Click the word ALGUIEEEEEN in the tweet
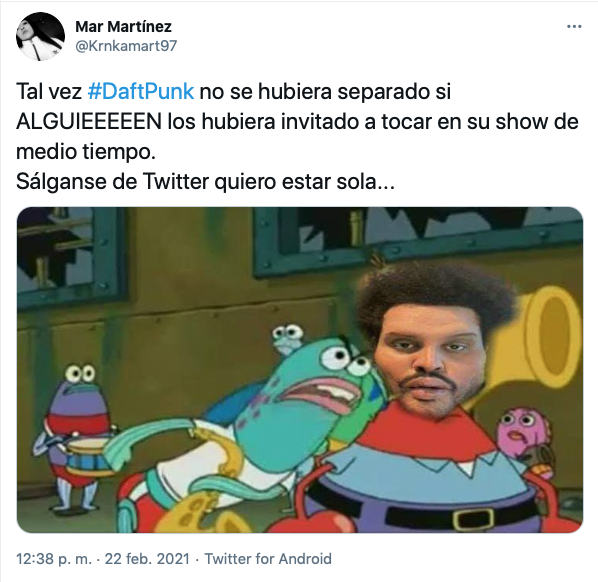 click(89, 122)
